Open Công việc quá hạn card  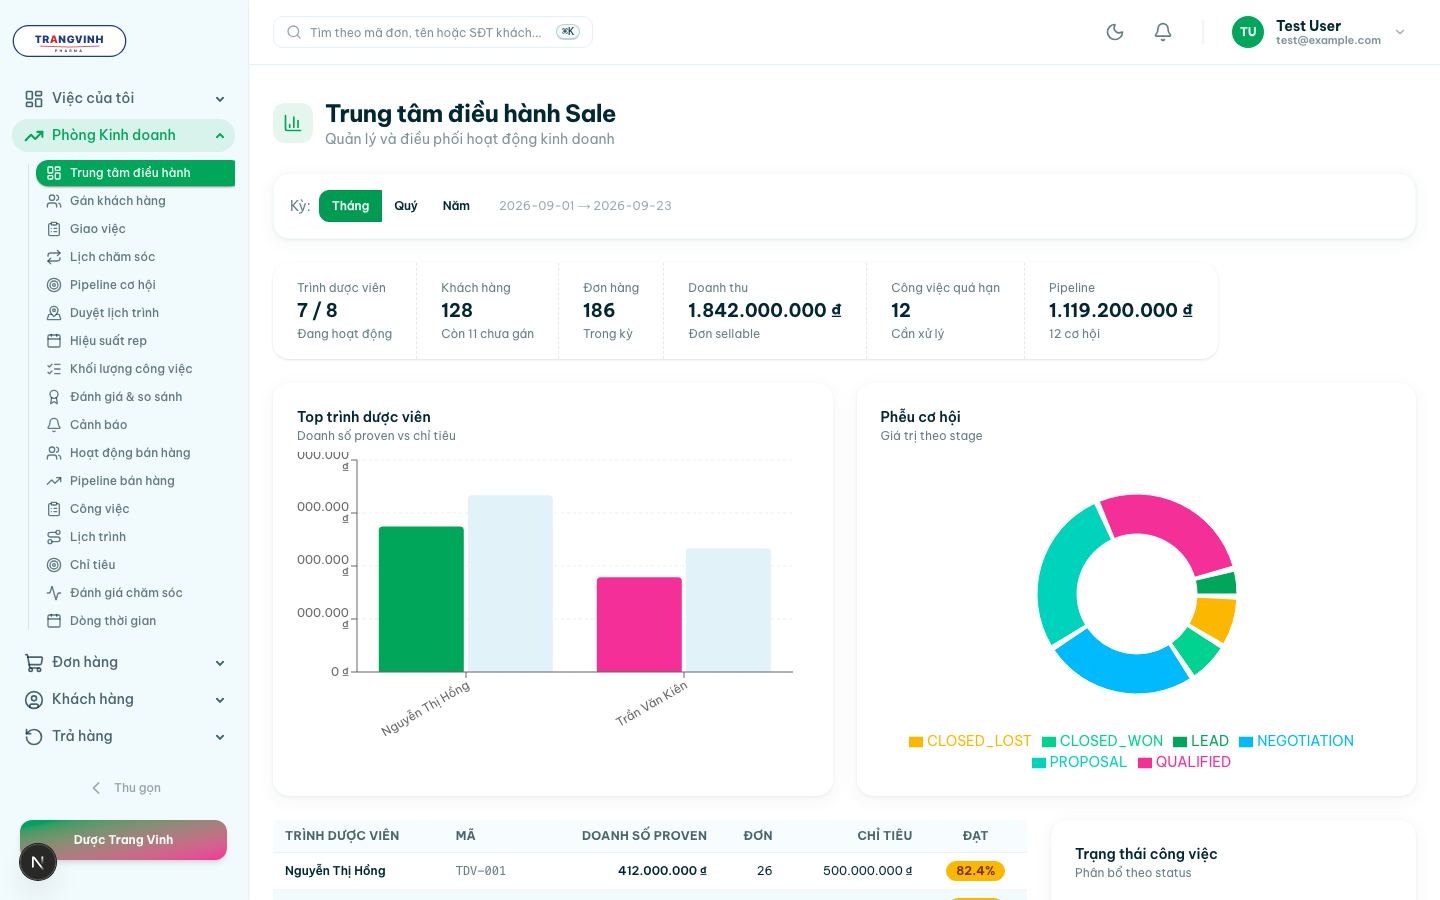point(945,311)
